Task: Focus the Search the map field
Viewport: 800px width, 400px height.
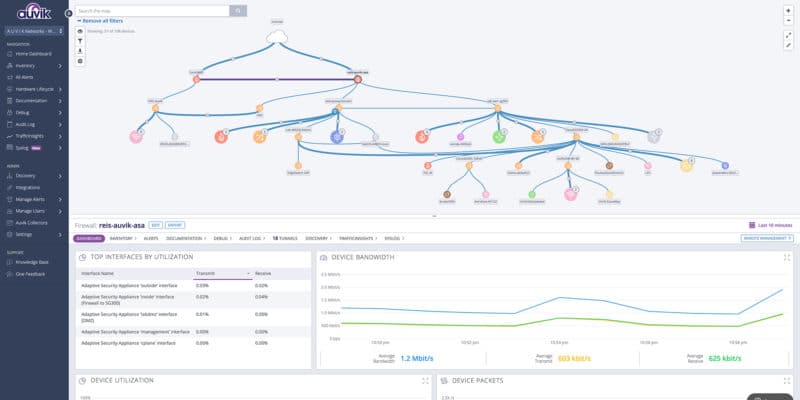Action: pyautogui.click(x=152, y=11)
